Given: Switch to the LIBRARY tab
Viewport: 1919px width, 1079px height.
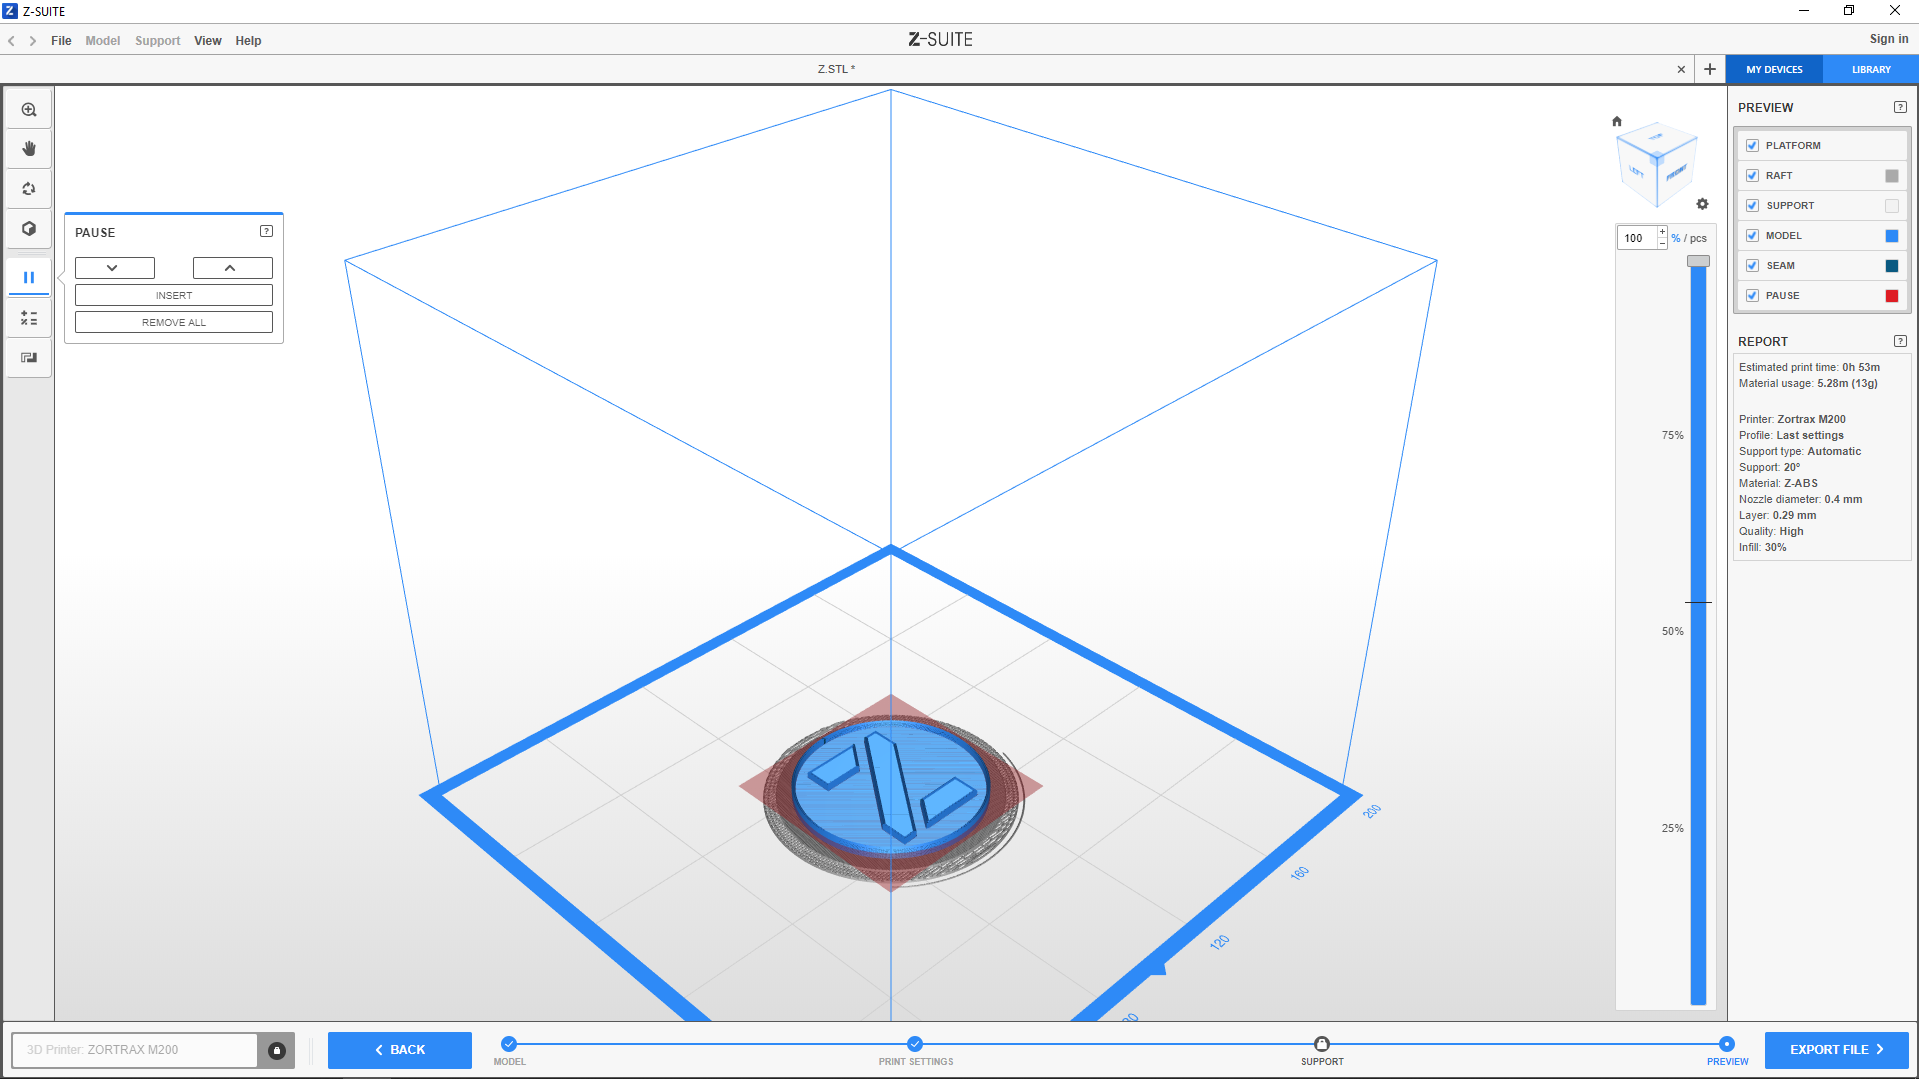Looking at the screenshot, I should (x=1870, y=70).
